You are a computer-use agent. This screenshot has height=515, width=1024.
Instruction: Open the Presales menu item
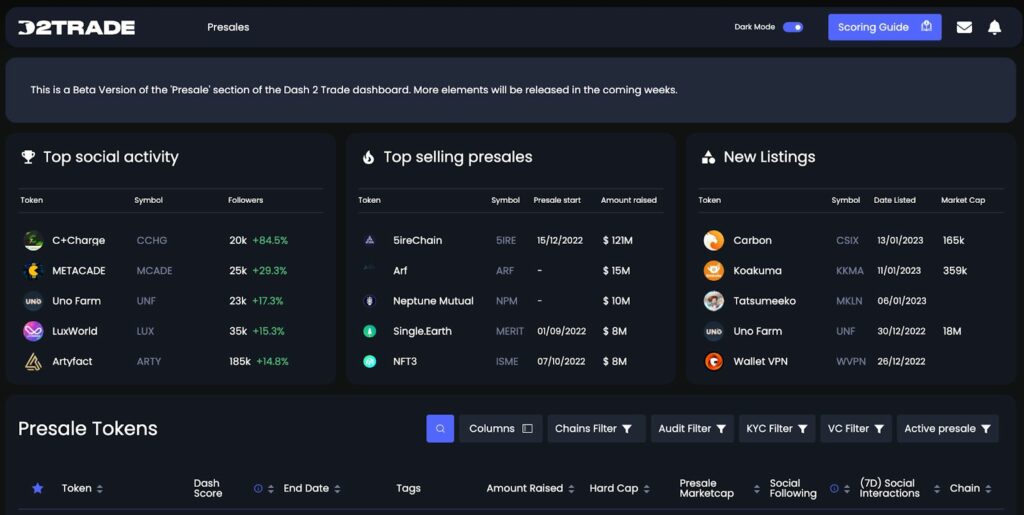click(x=228, y=27)
